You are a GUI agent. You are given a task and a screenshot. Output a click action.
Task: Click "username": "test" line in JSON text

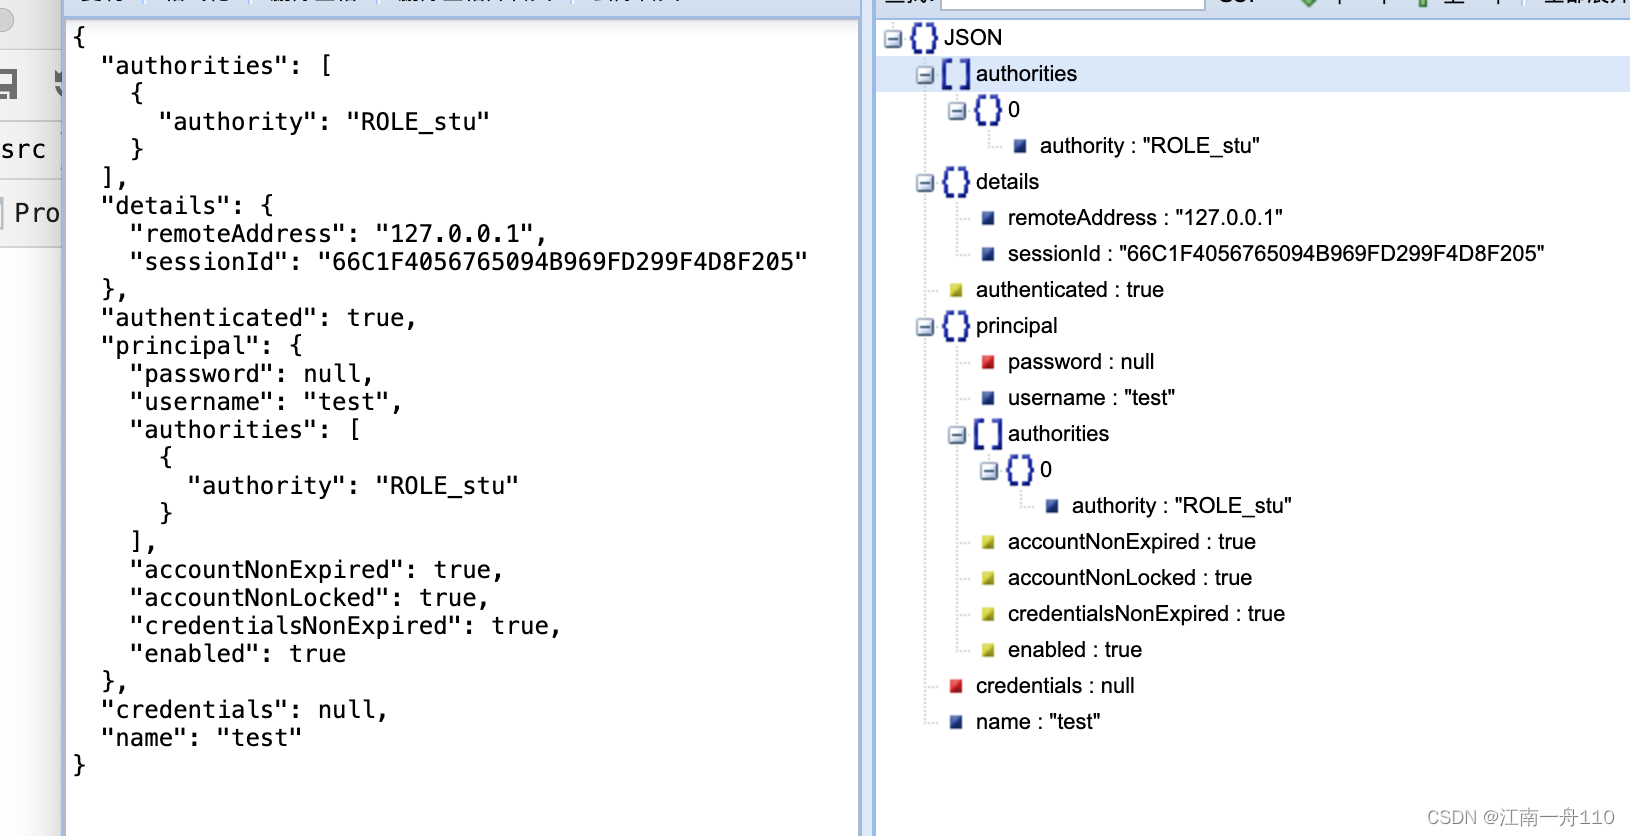[x=266, y=402]
